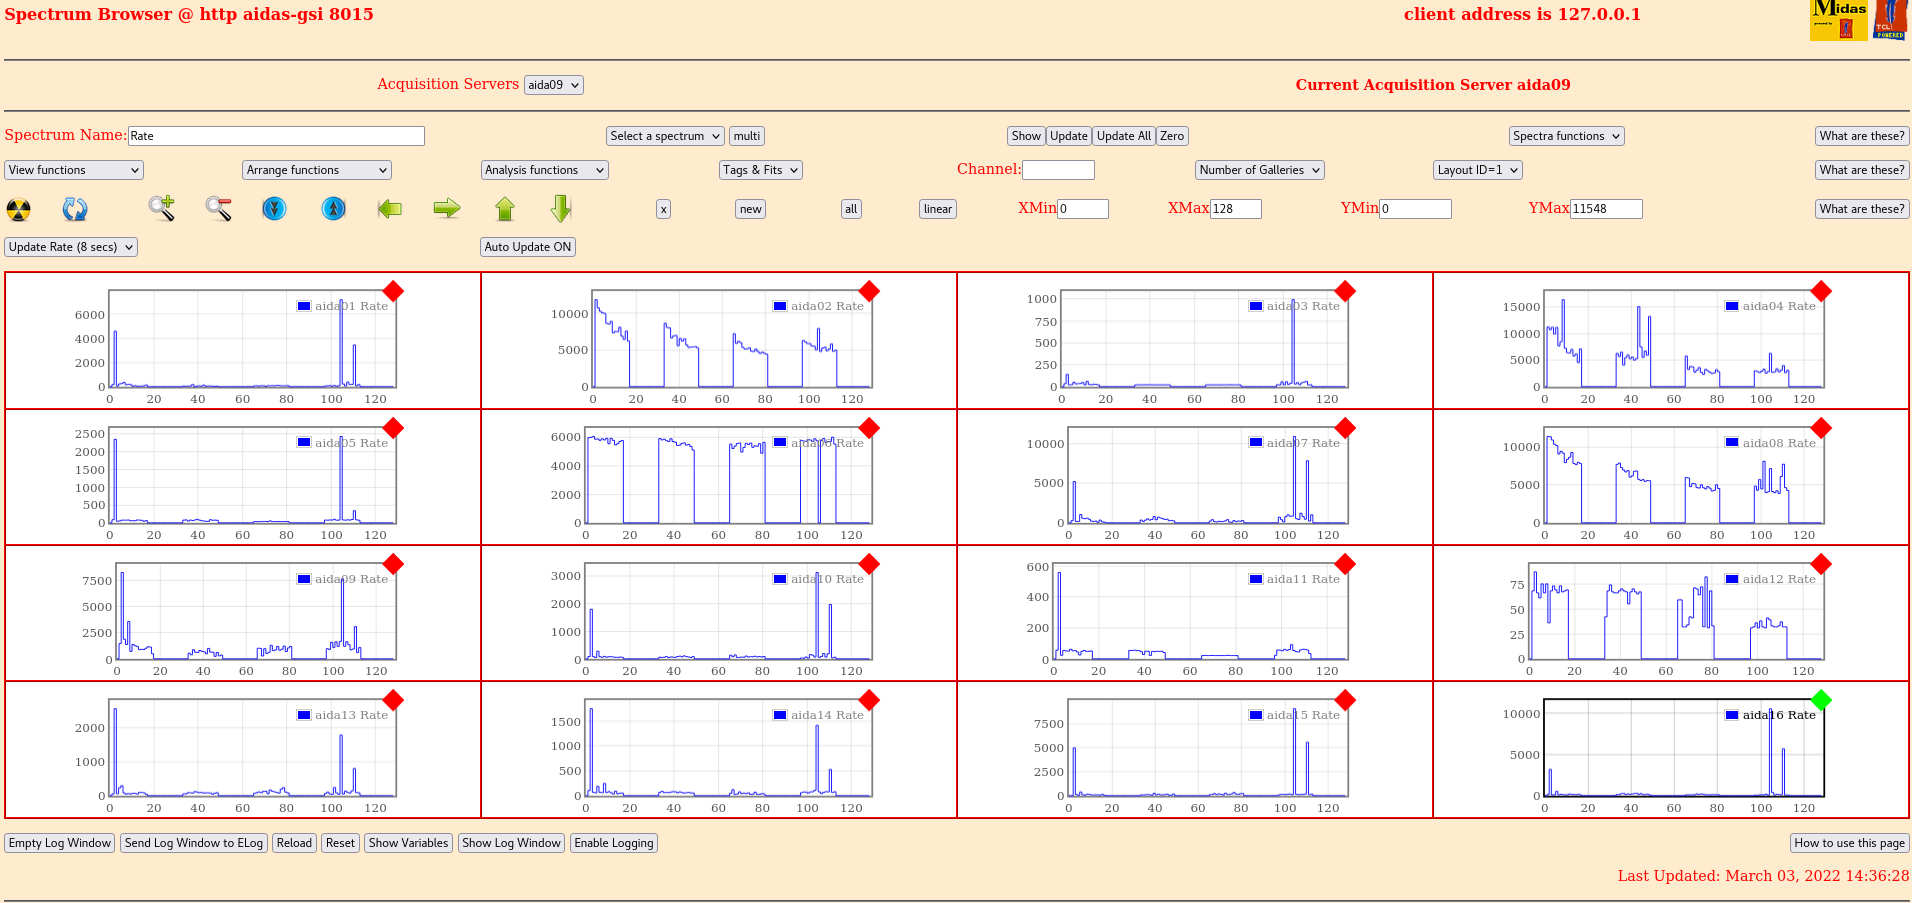Shift spectrum right with green right arrow
Viewport: 1912px width, 903px height.
[x=447, y=208]
